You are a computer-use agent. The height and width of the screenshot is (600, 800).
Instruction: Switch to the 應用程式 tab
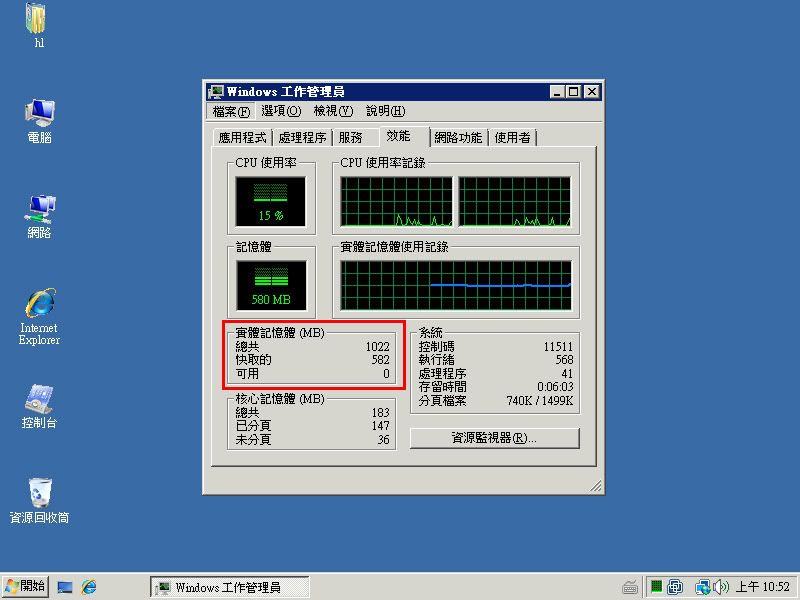(x=242, y=138)
